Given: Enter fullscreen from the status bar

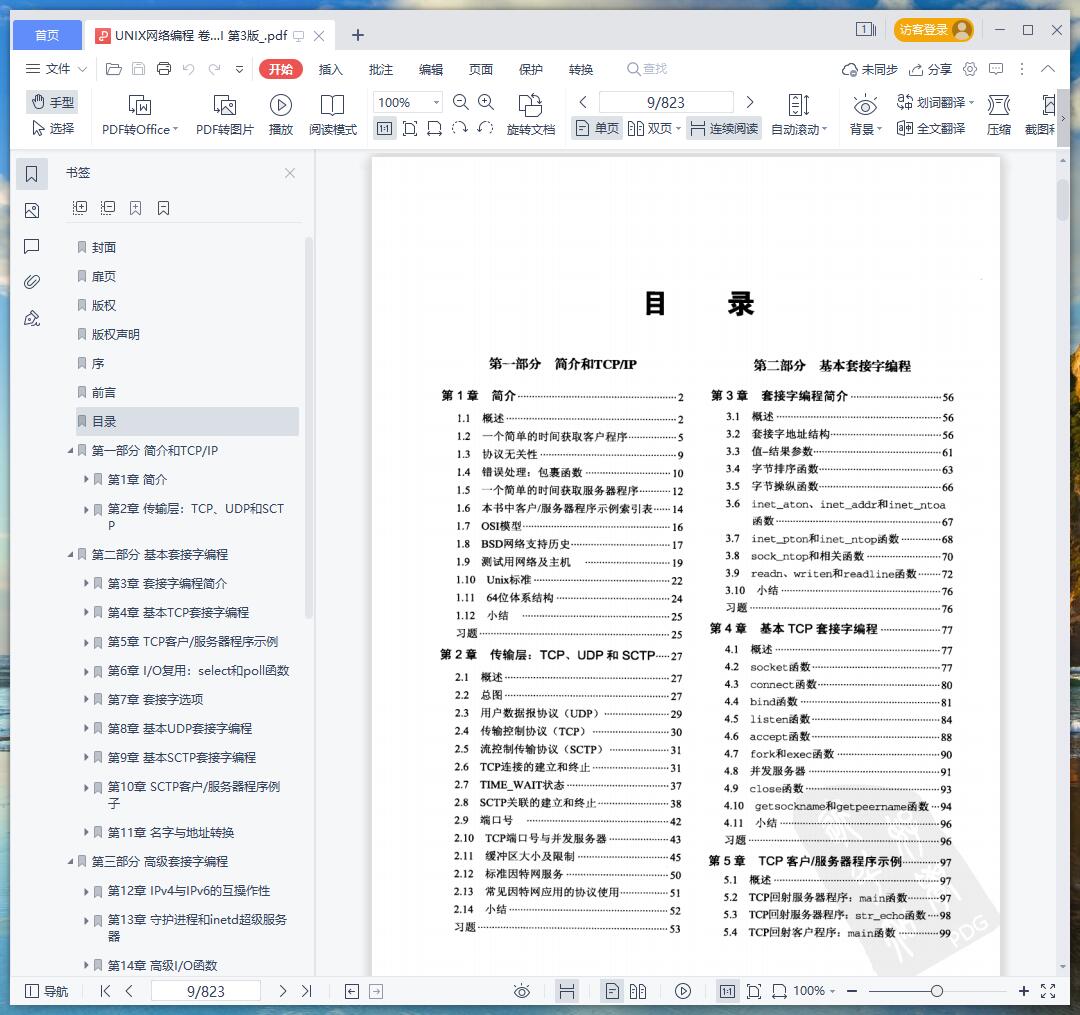Looking at the screenshot, I should [1048, 991].
